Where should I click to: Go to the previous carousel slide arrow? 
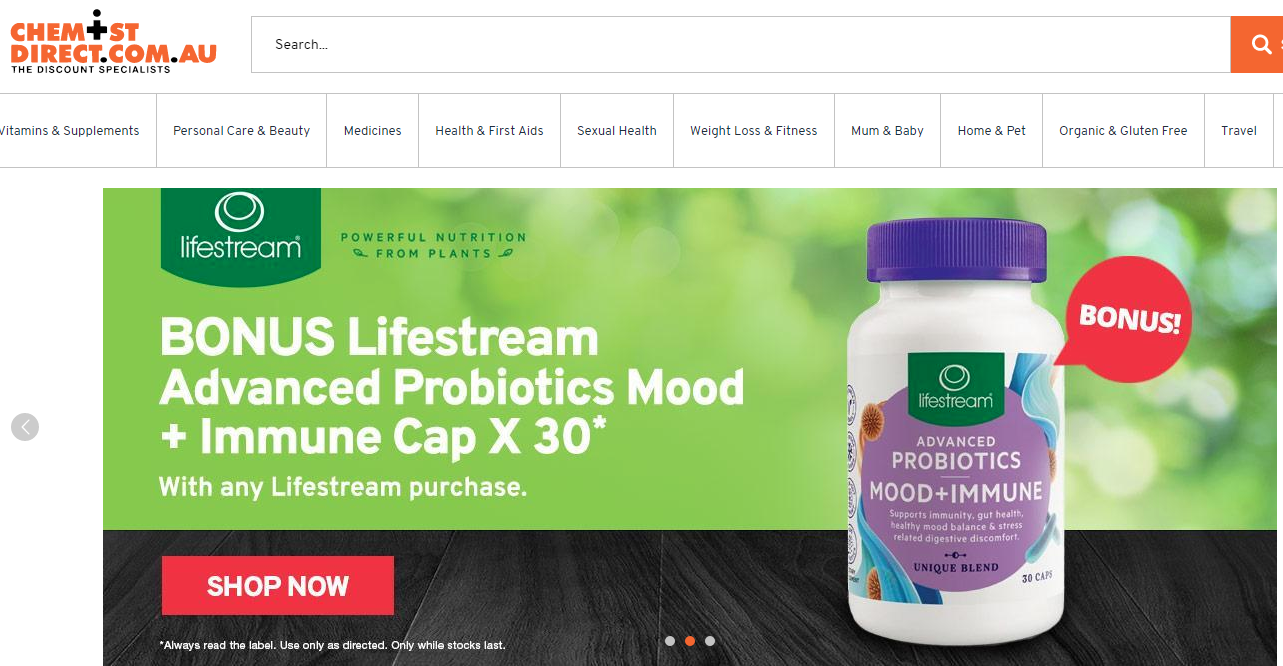pos(25,427)
